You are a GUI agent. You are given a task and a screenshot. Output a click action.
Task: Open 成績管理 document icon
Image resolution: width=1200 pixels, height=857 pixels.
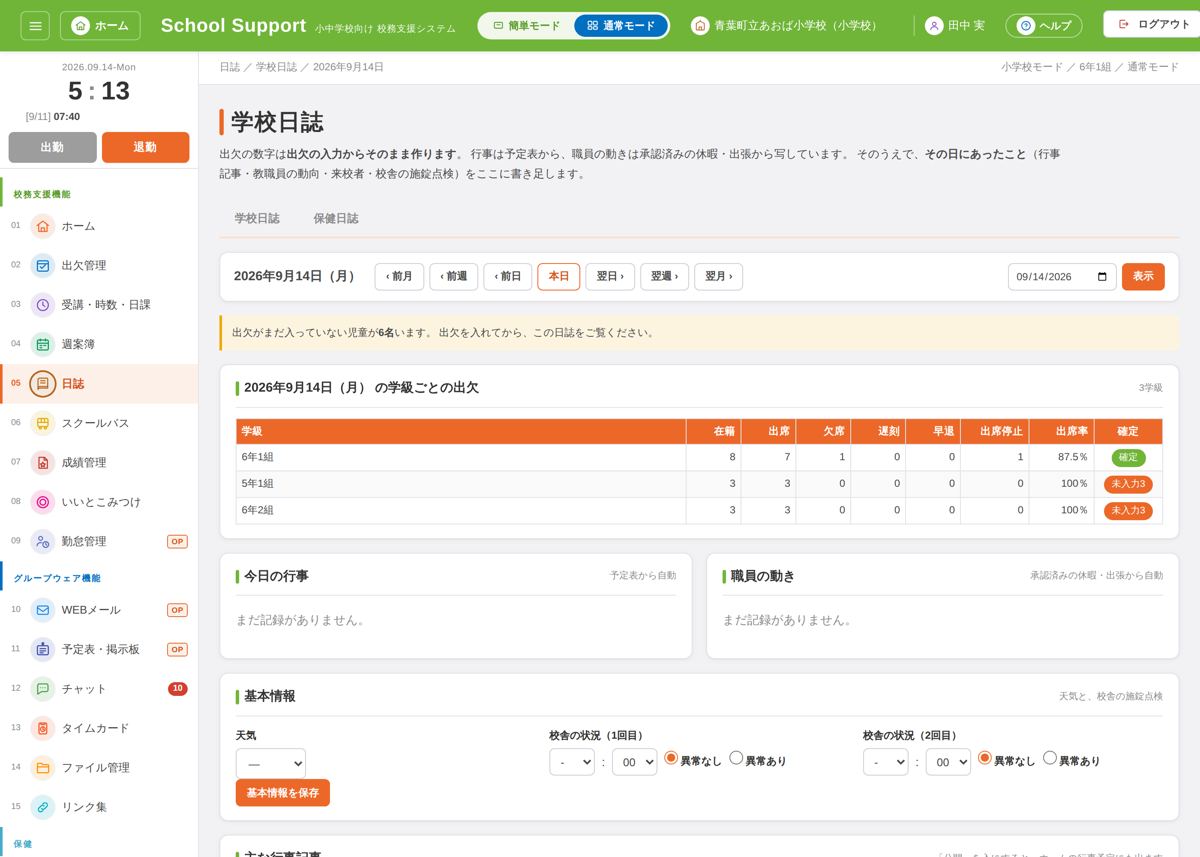(42, 462)
